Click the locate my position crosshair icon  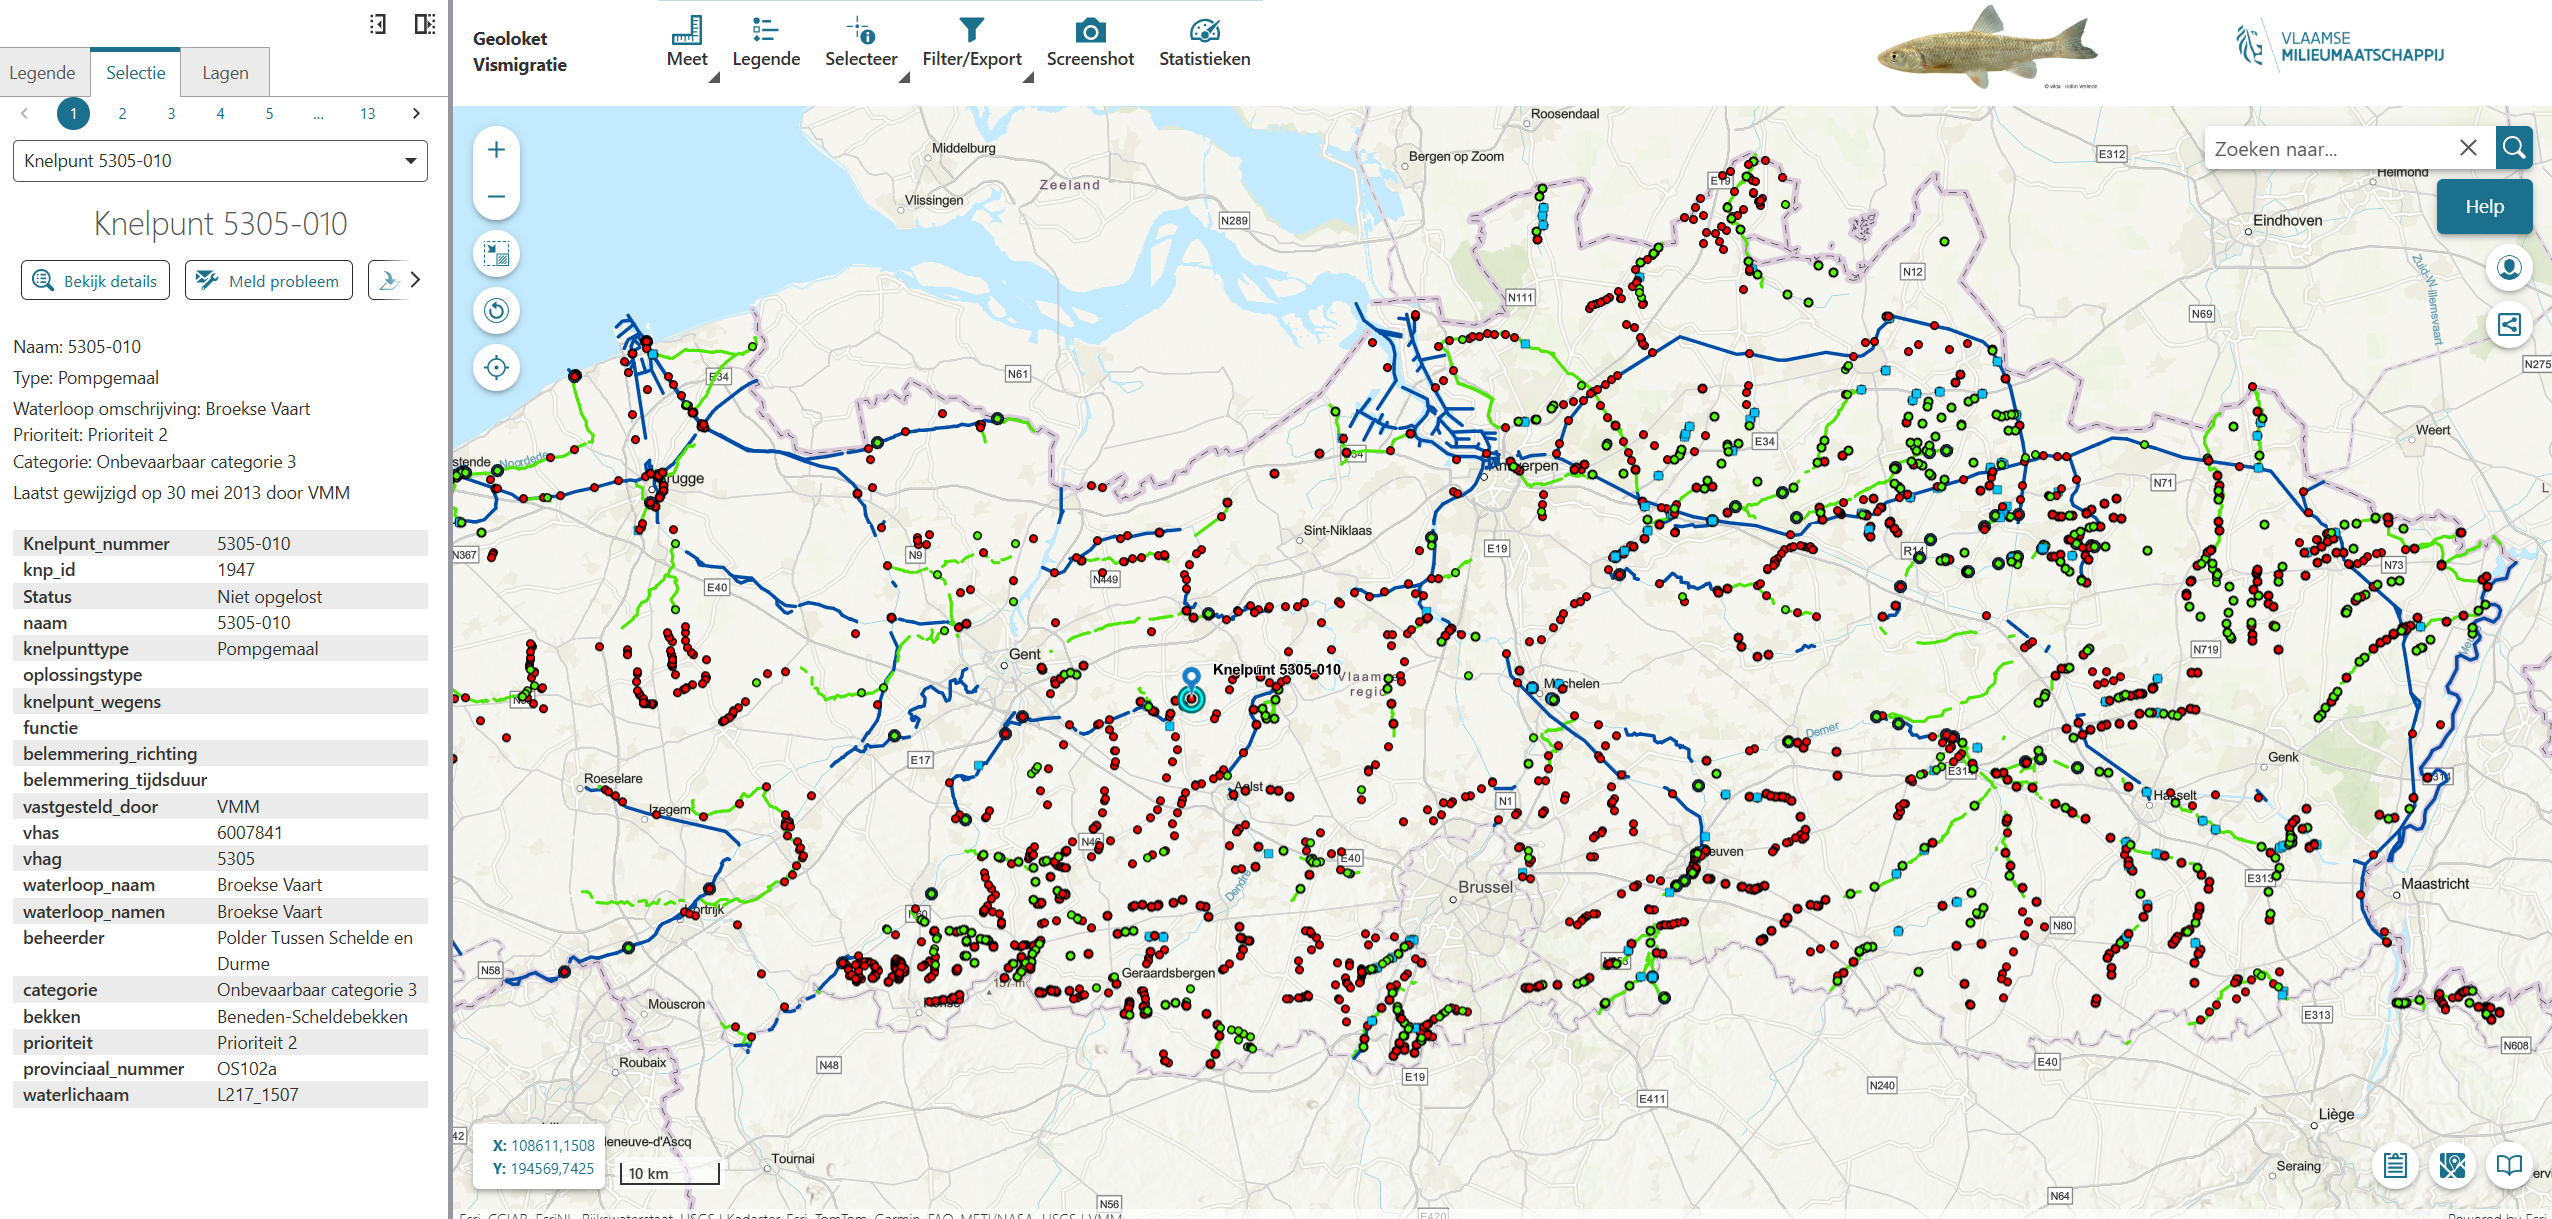[x=496, y=368]
